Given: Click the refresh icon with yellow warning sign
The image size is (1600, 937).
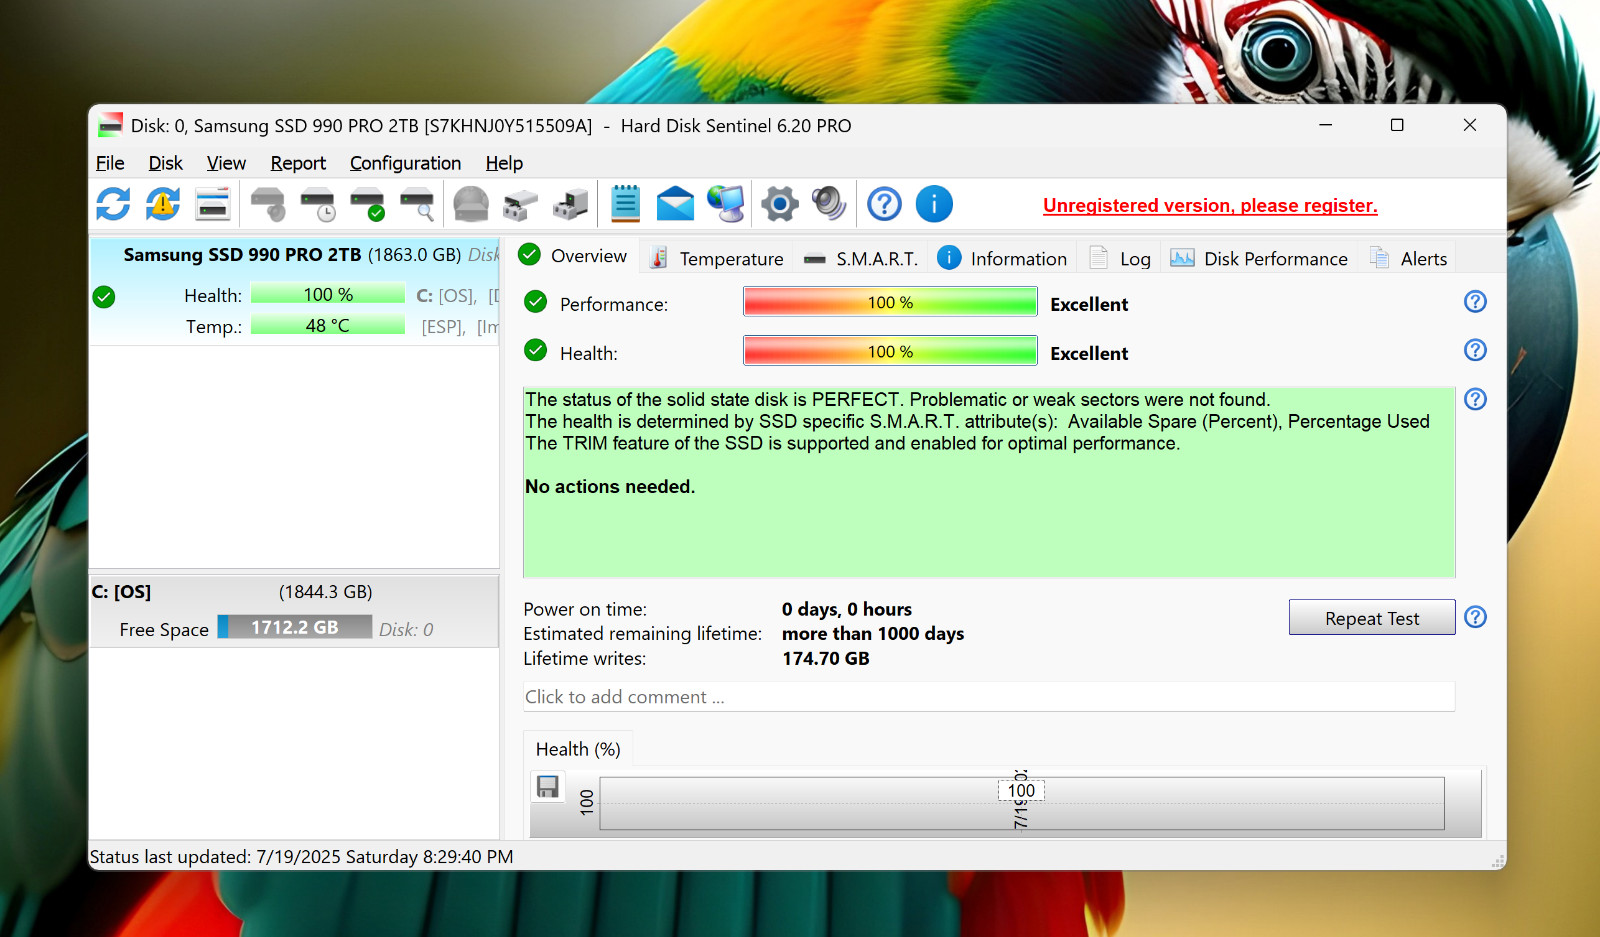Looking at the screenshot, I should [163, 204].
